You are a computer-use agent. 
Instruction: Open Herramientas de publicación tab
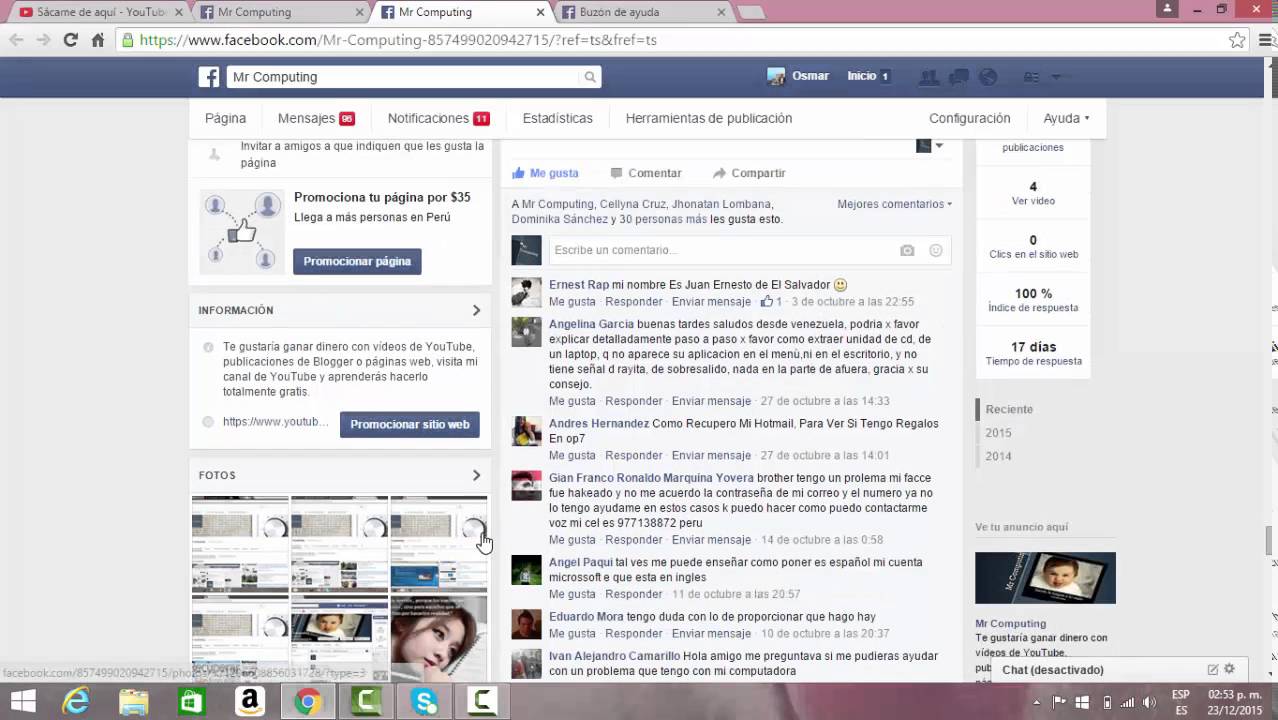pyautogui.click(x=708, y=118)
